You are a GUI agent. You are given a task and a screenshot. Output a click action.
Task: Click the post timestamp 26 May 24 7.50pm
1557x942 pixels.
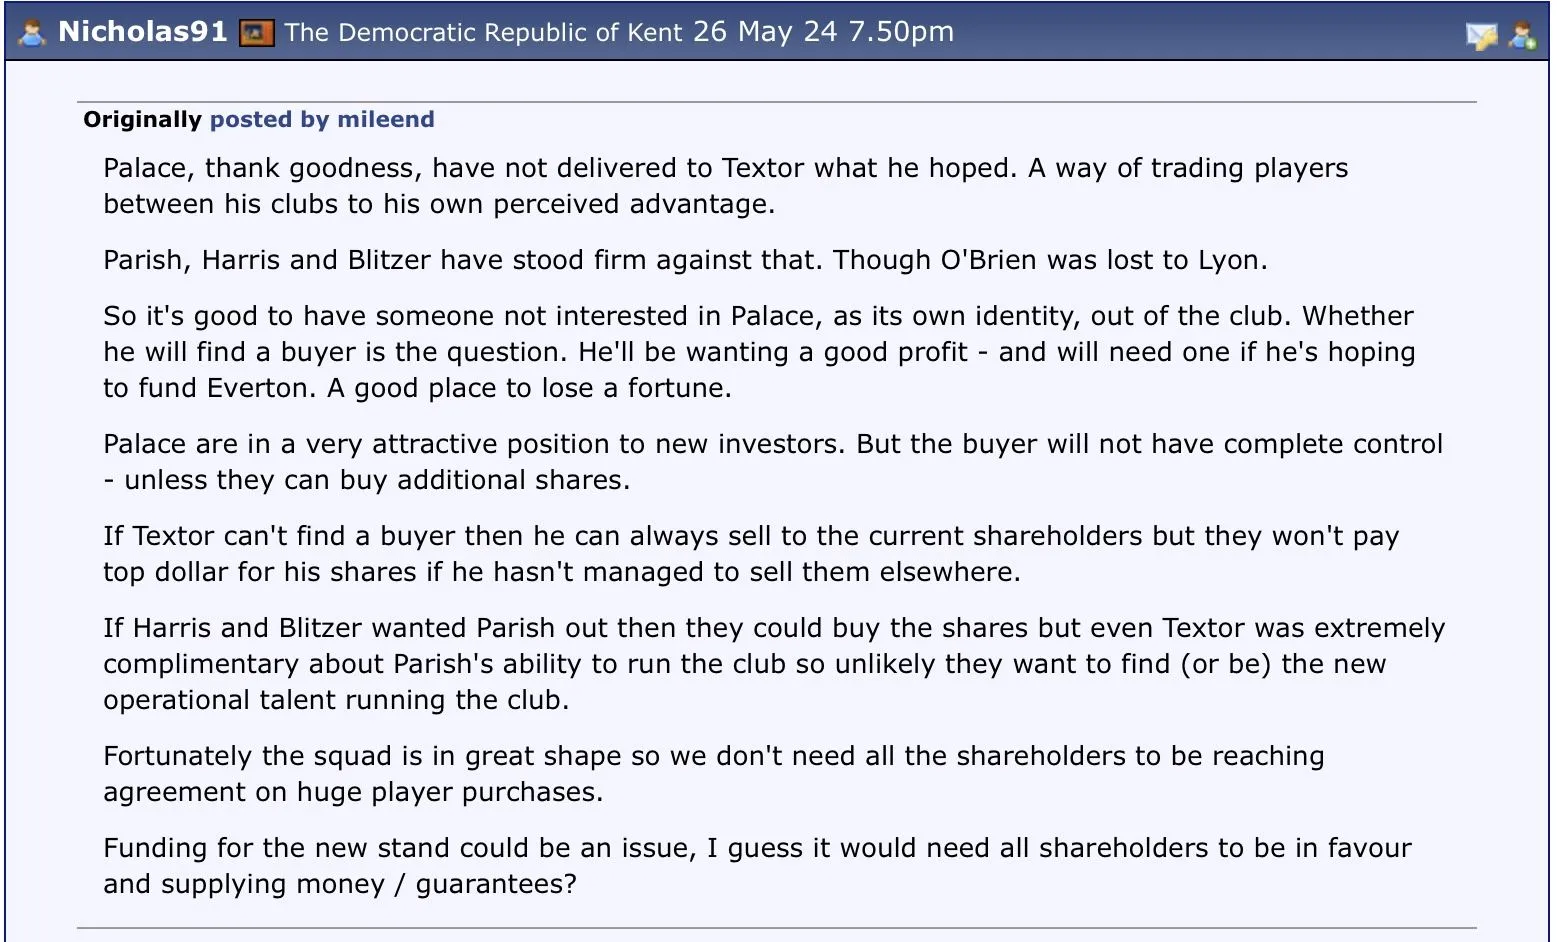pyautogui.click(x=823, y=32)
